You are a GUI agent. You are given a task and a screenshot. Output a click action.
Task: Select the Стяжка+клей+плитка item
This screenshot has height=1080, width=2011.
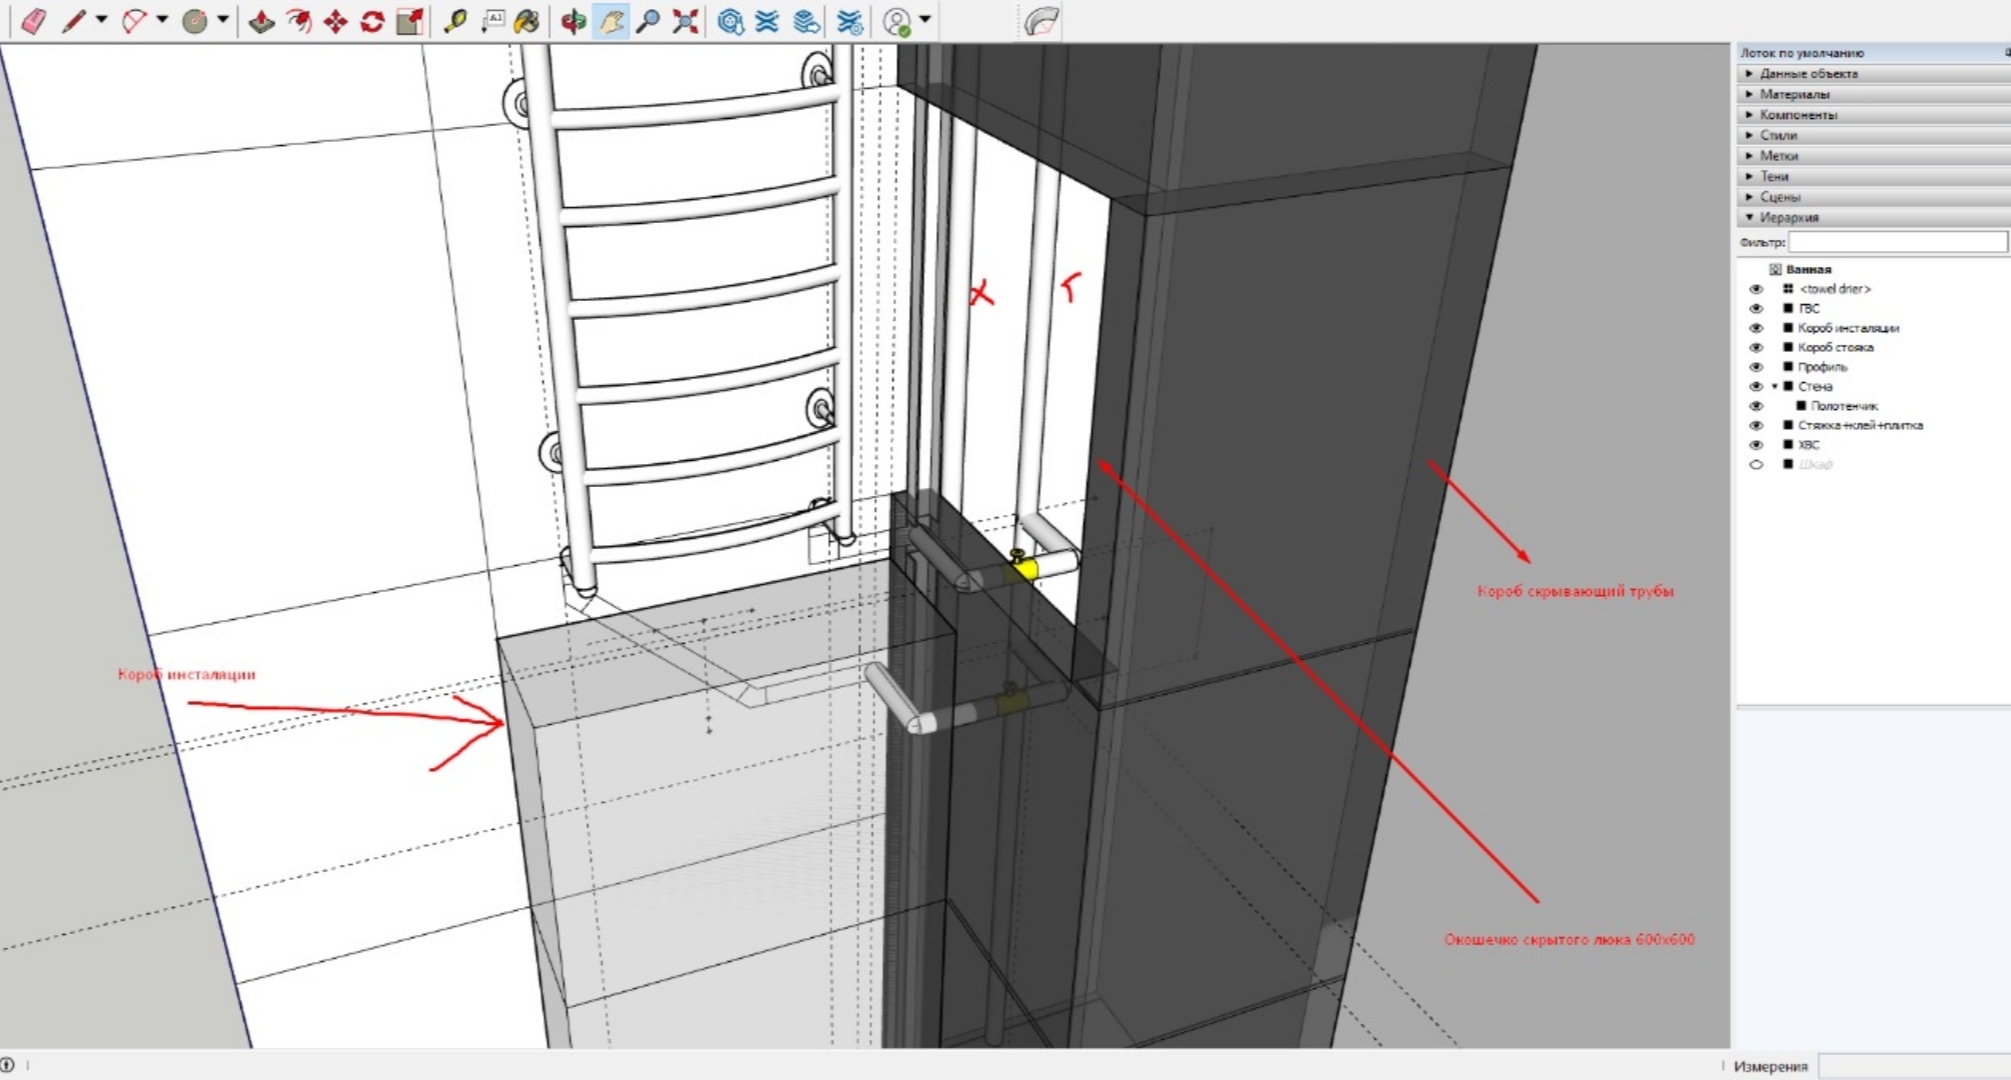pyautogui.click(x=1859, y=425)
